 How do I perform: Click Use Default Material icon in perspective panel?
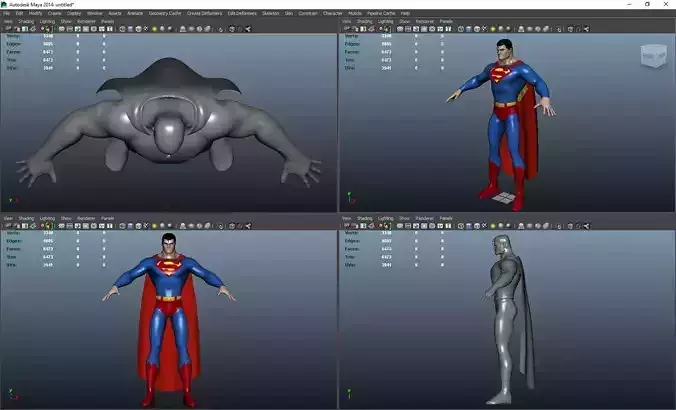tap(477, 29)
